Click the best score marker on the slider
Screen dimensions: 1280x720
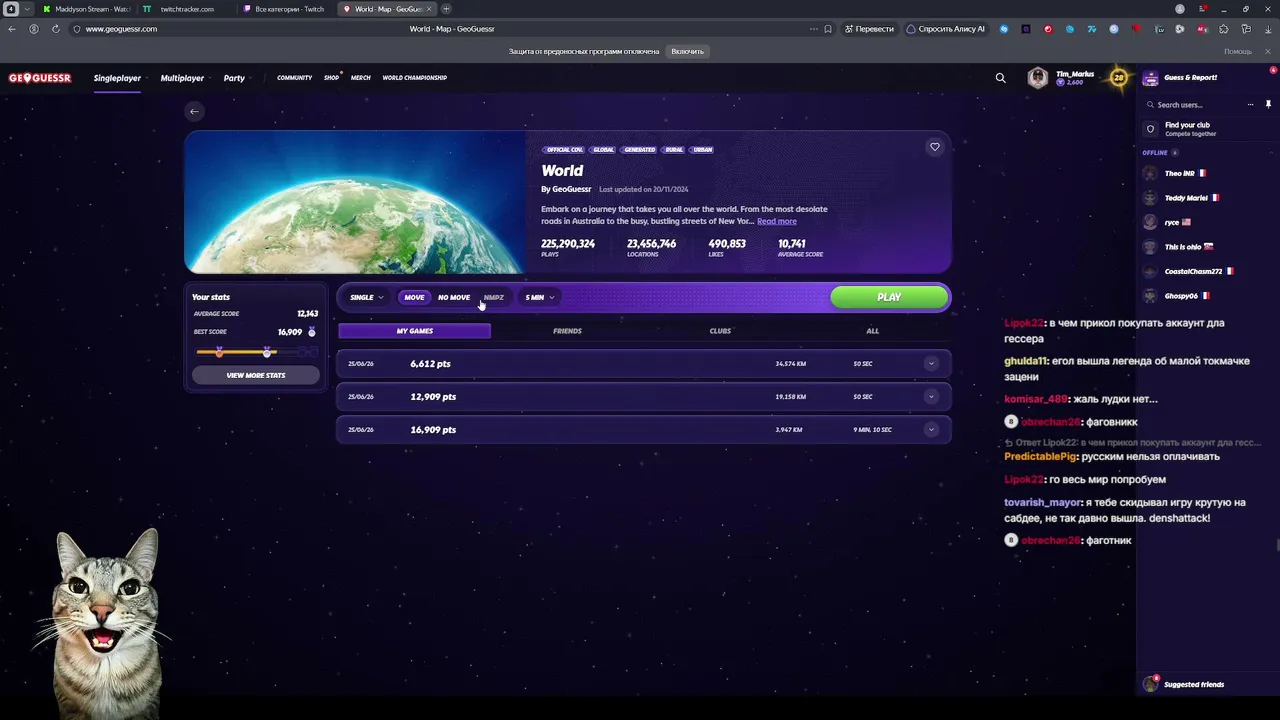click(x=267, y=352)
